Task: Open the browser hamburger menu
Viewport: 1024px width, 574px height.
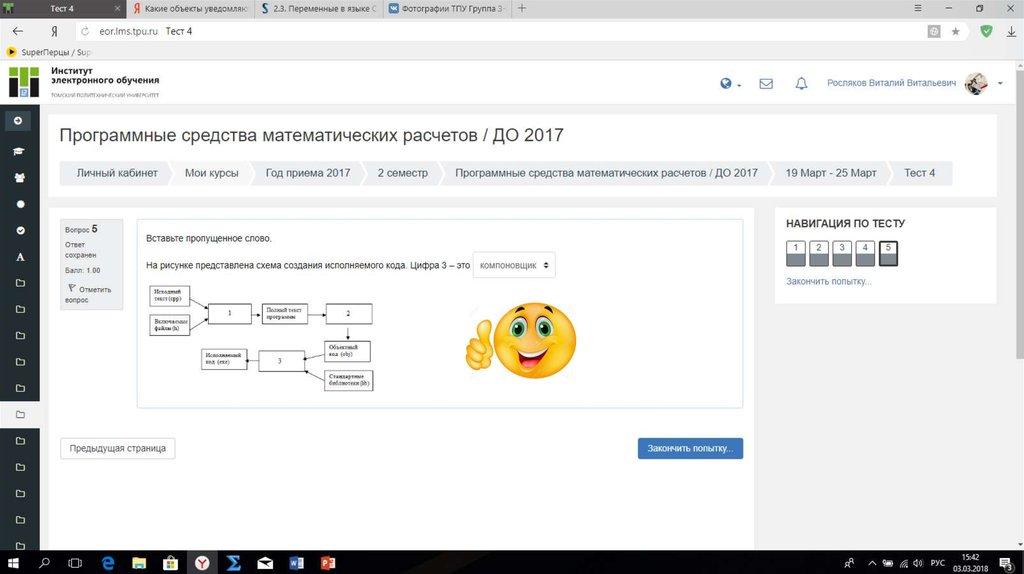Action: coord(918,8)
